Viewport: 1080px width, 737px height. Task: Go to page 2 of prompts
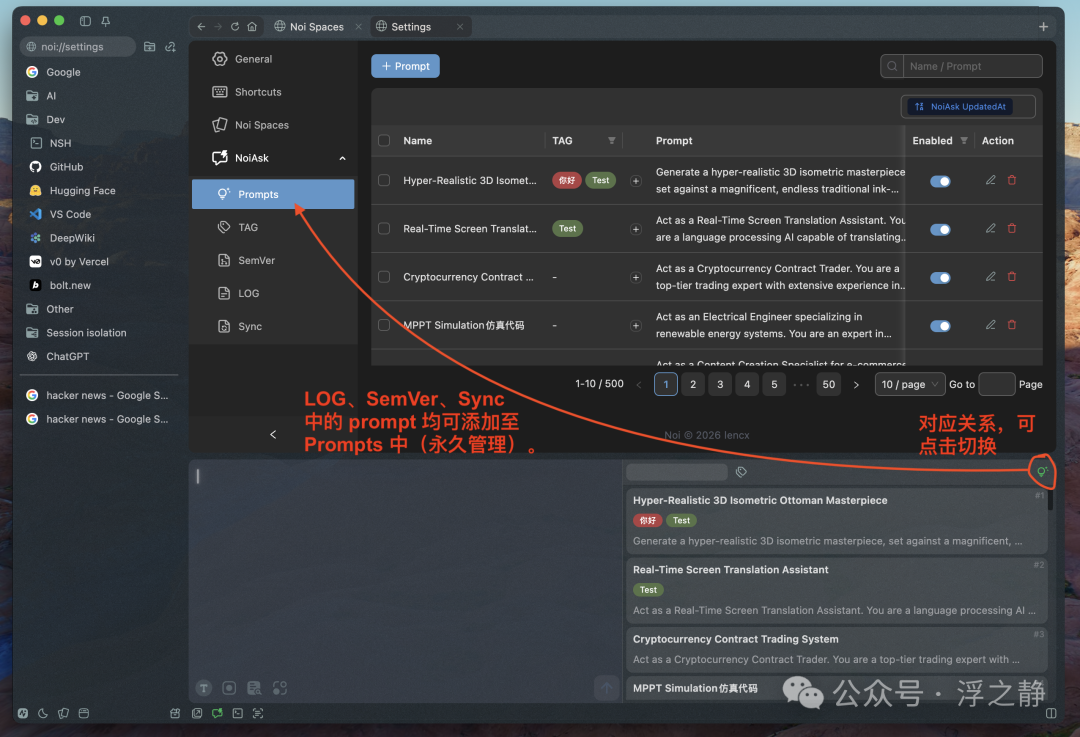693,384
